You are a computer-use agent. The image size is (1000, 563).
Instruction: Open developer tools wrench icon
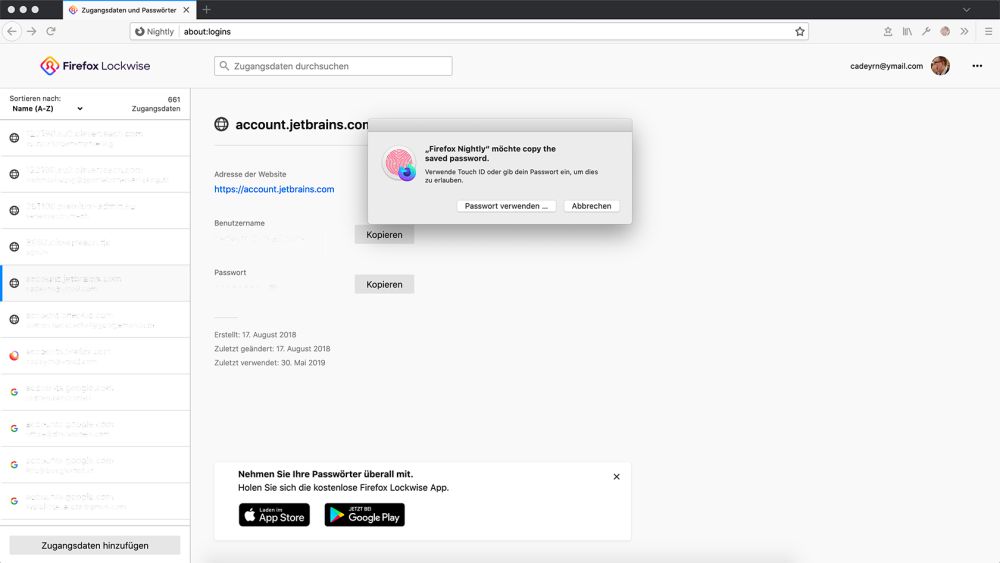tap(926, 31)
